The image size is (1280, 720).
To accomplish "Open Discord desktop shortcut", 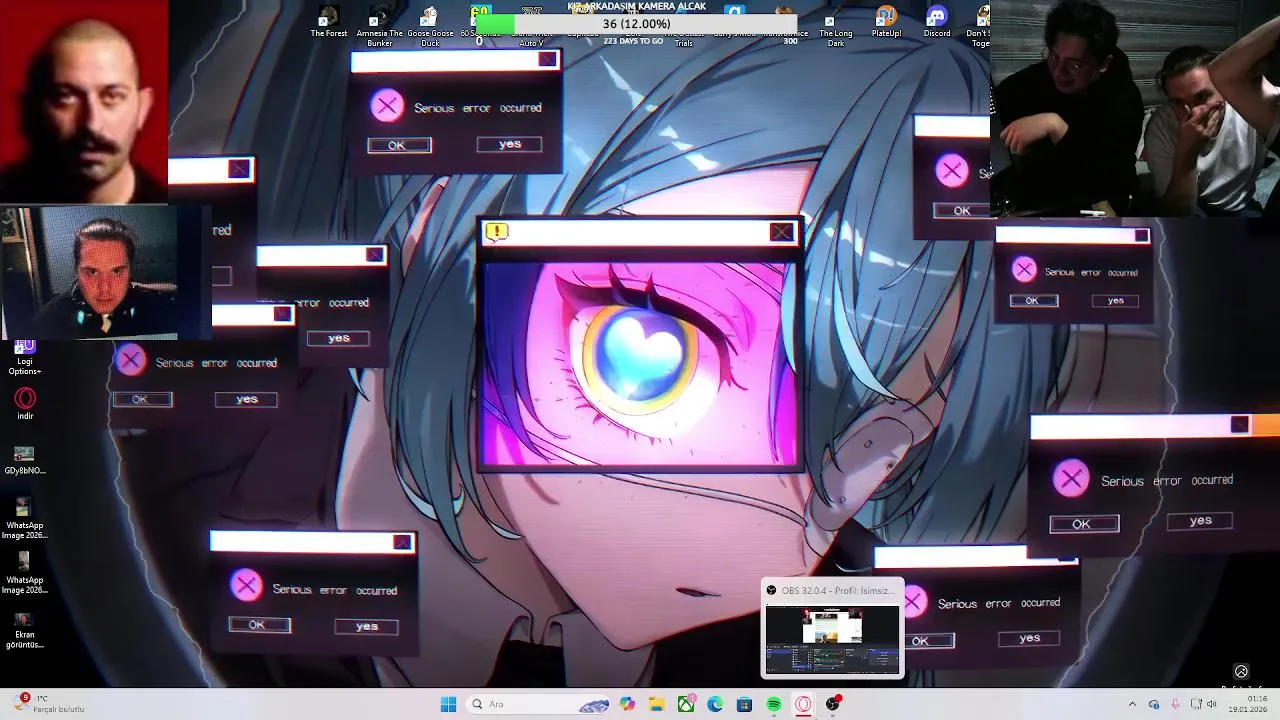I will (x=937, y=22).
